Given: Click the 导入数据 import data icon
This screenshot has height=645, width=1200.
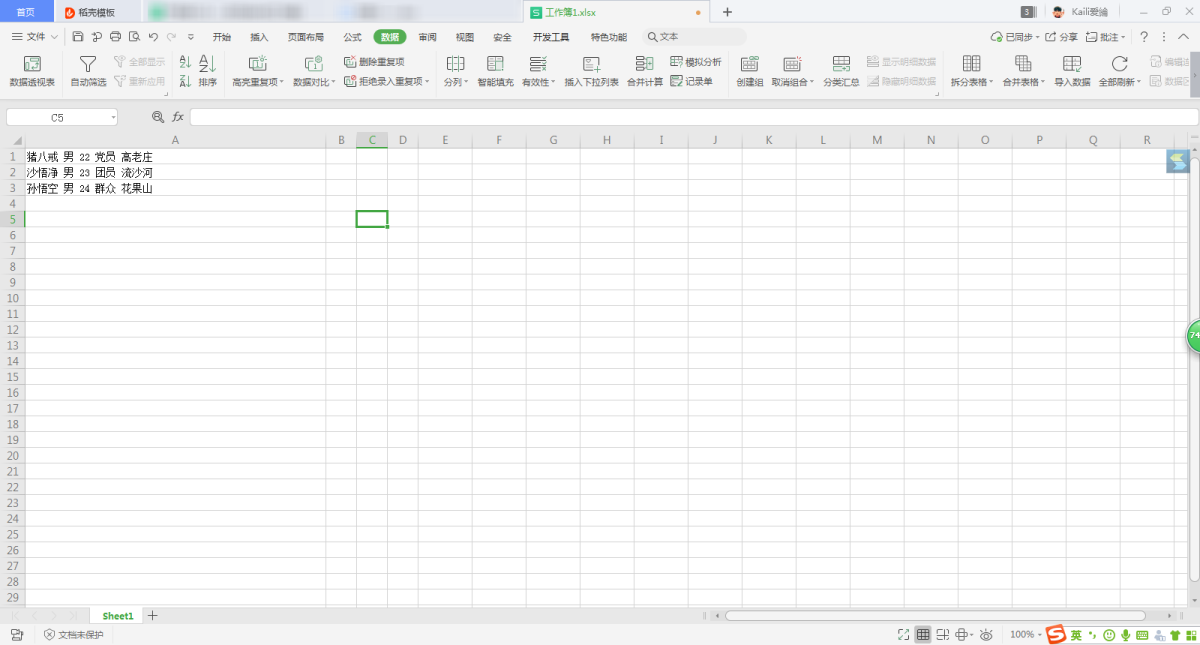Looking at the screenshot, I should click(1072, 64).
